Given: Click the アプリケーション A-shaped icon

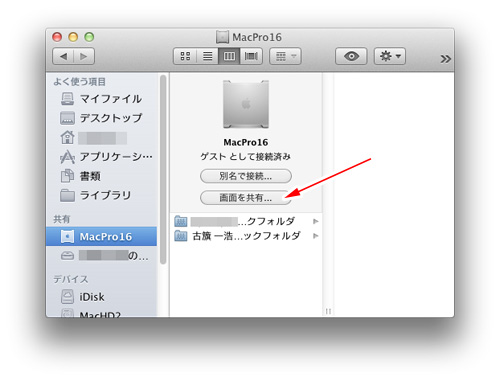Looking at the screenshot, I should pyautogui.click(x=67, y=157).
